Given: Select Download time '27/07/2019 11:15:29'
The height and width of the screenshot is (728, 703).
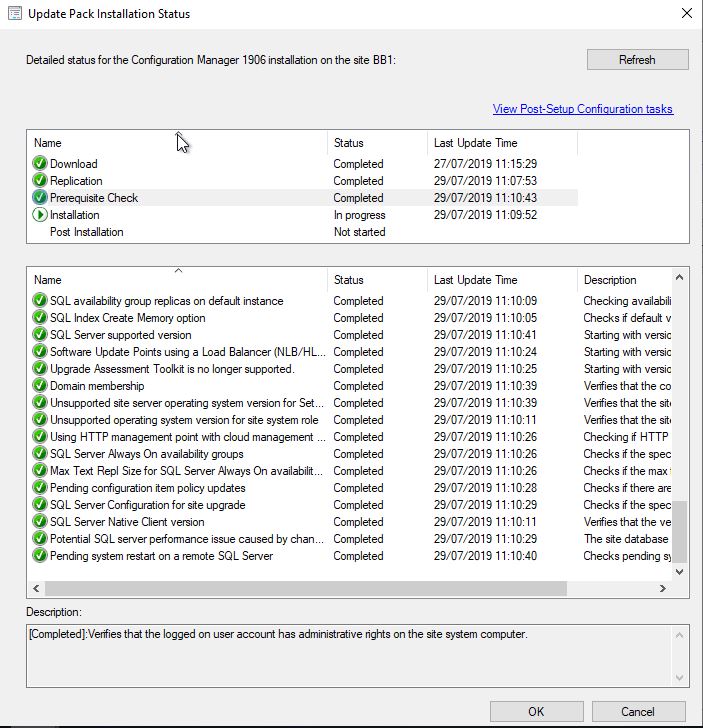Looking at the screenshot, I should click(485, 164).
